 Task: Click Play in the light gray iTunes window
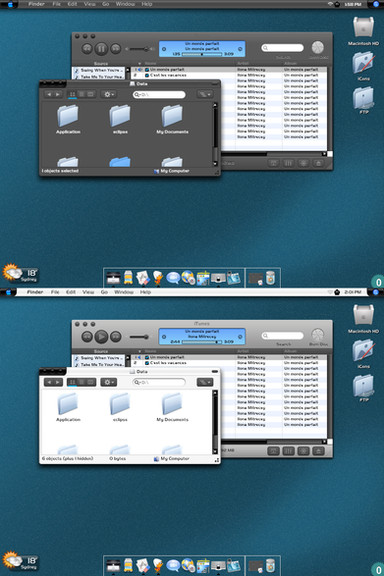click(x=101, y=336)
